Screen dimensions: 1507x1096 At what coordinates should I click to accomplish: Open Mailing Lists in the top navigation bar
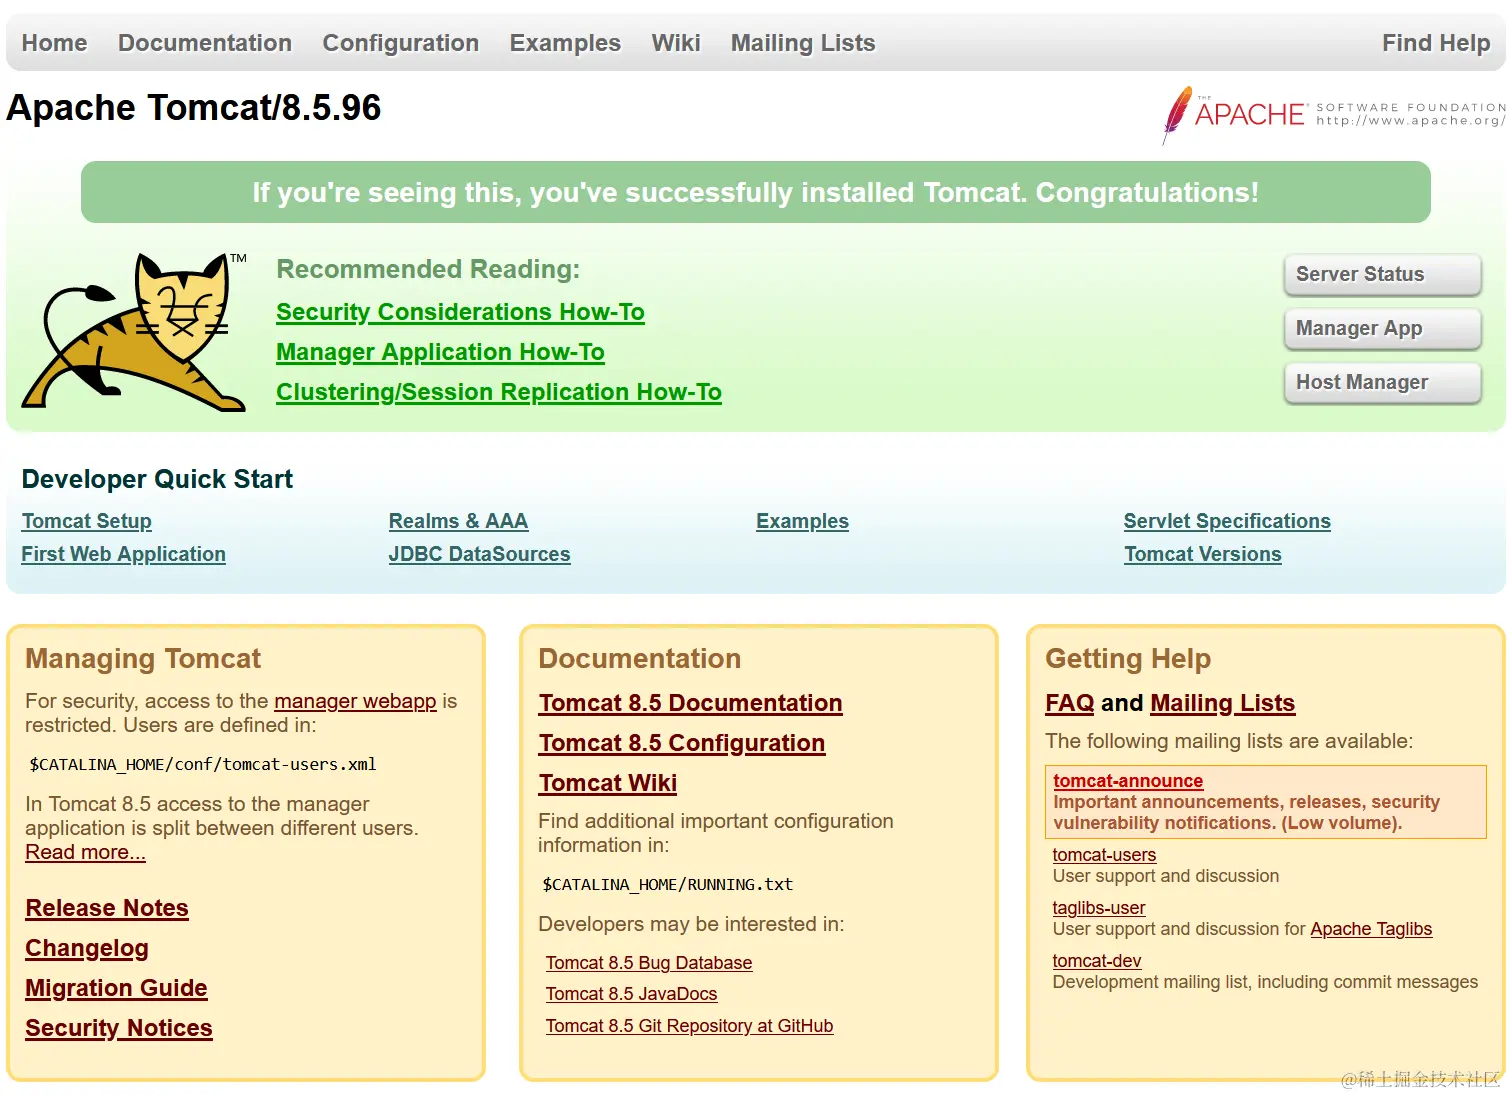[x=803, y=43]
